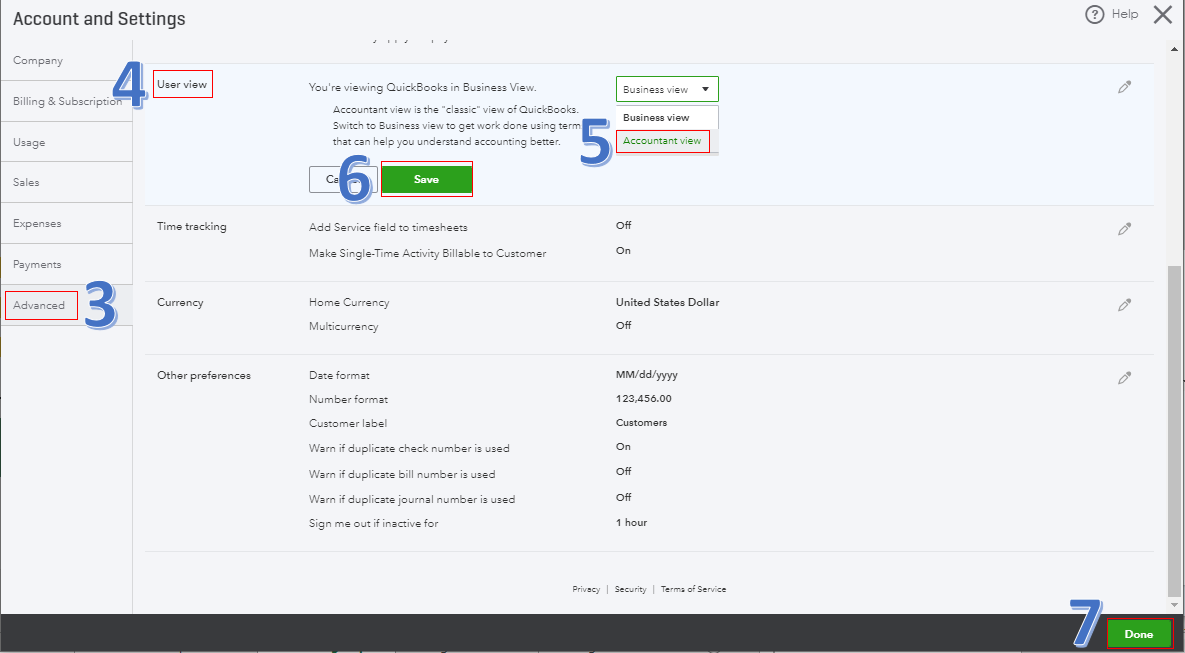Screen dimensions: 1185x653
Task: Click the 123,456.00 value
Action: [644, 398]
